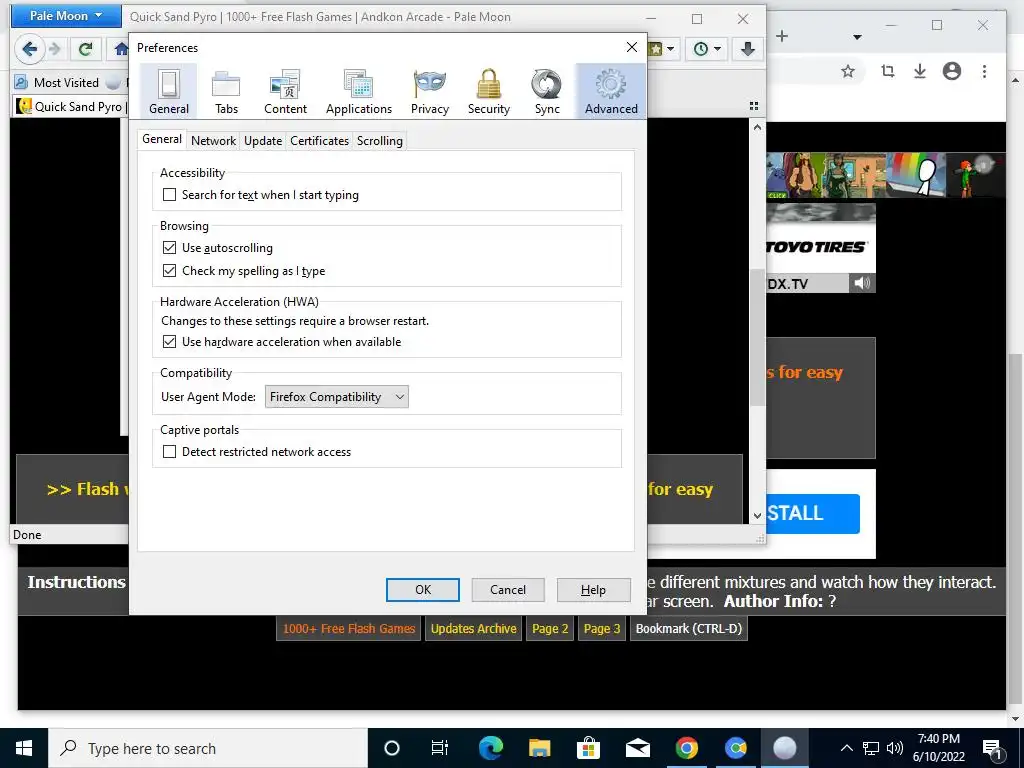1024x768 pixels.
Task: Open the Security padlock pane
Action: 488,91
